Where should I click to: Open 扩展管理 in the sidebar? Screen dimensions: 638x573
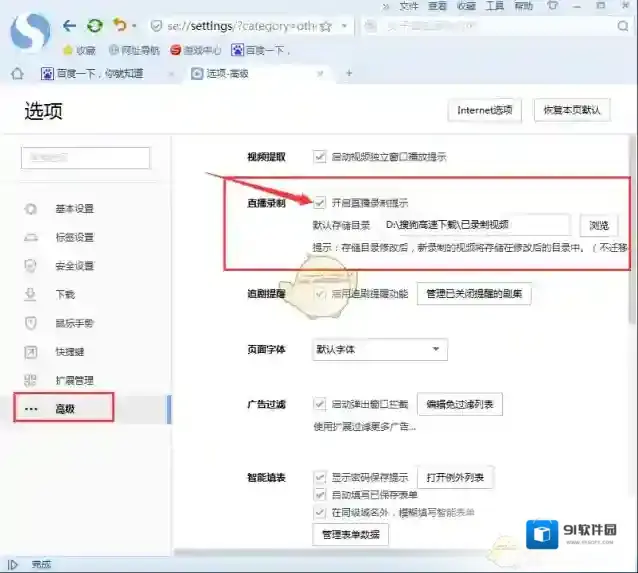[x=73, y=380]
